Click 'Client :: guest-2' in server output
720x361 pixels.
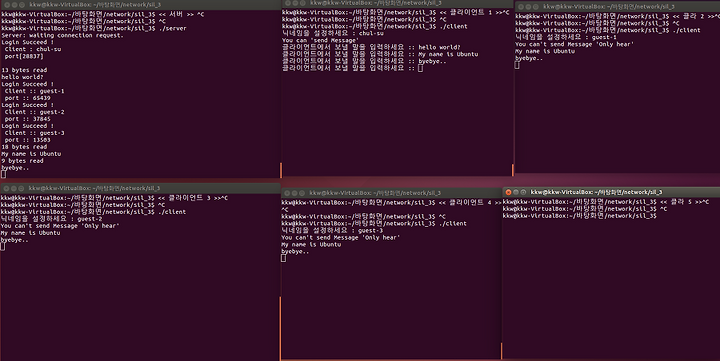tap(34, 112)
